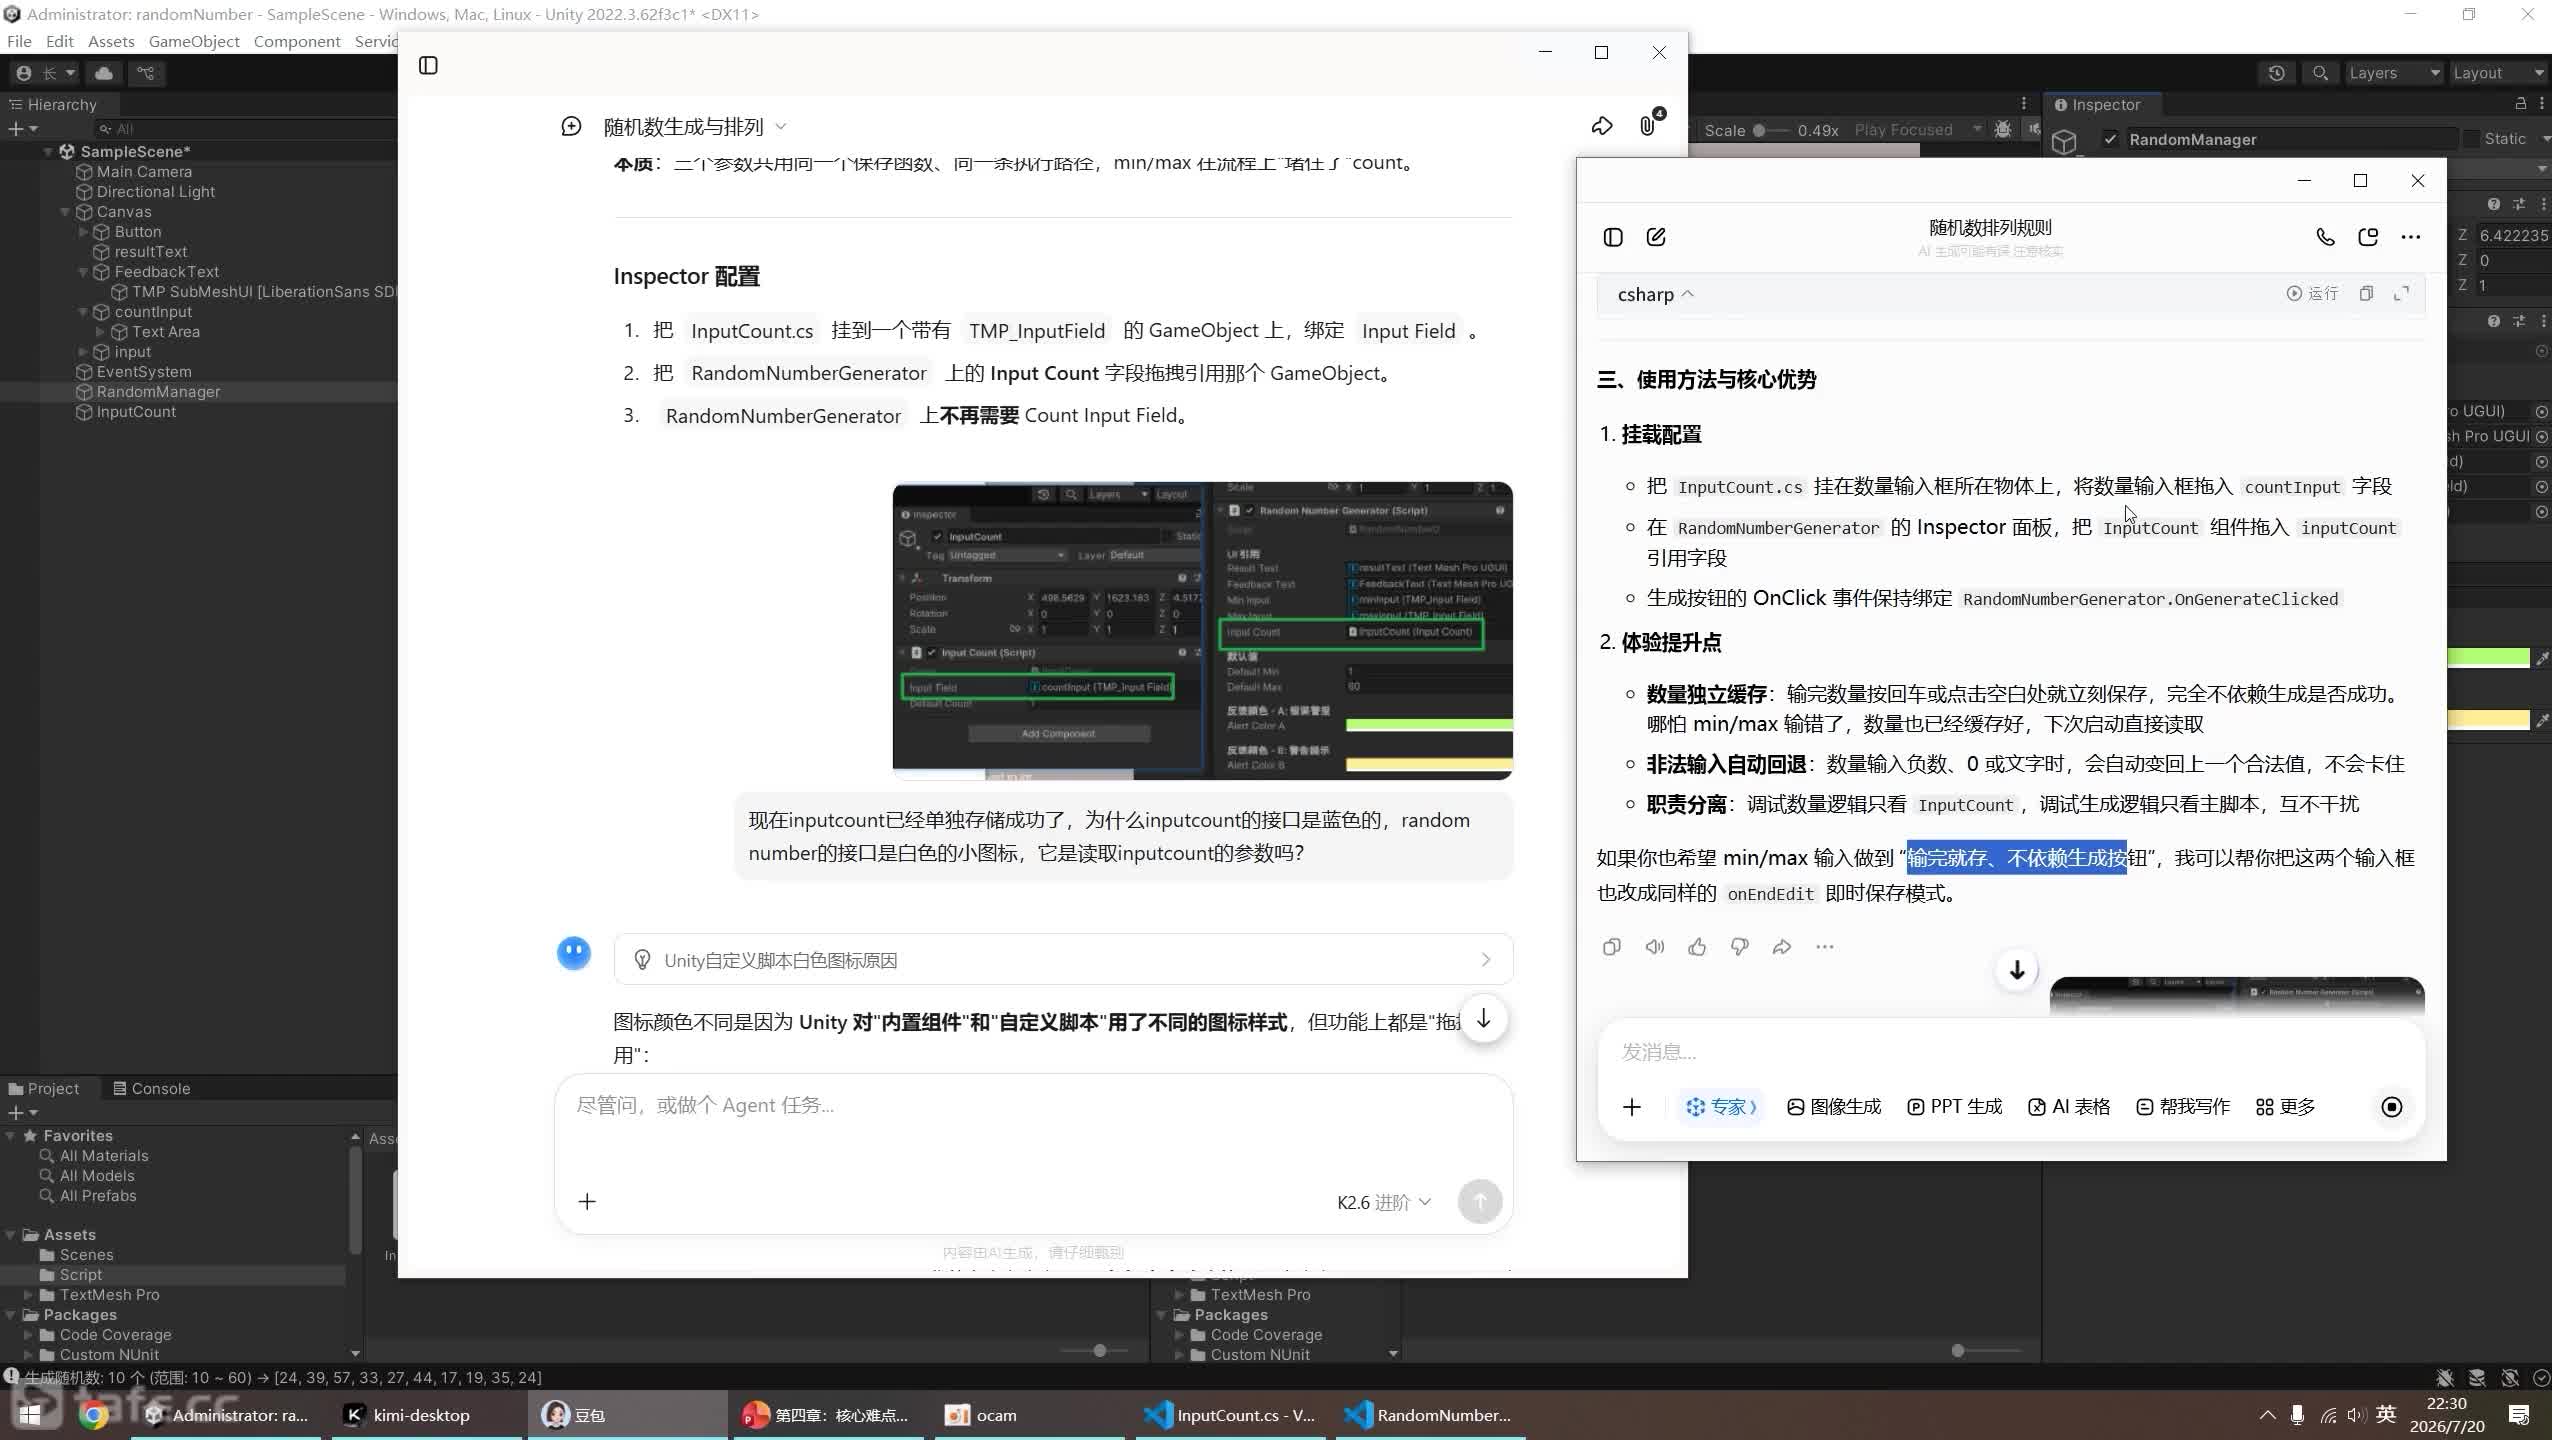Share the Doubao reply

point(1782,947)
